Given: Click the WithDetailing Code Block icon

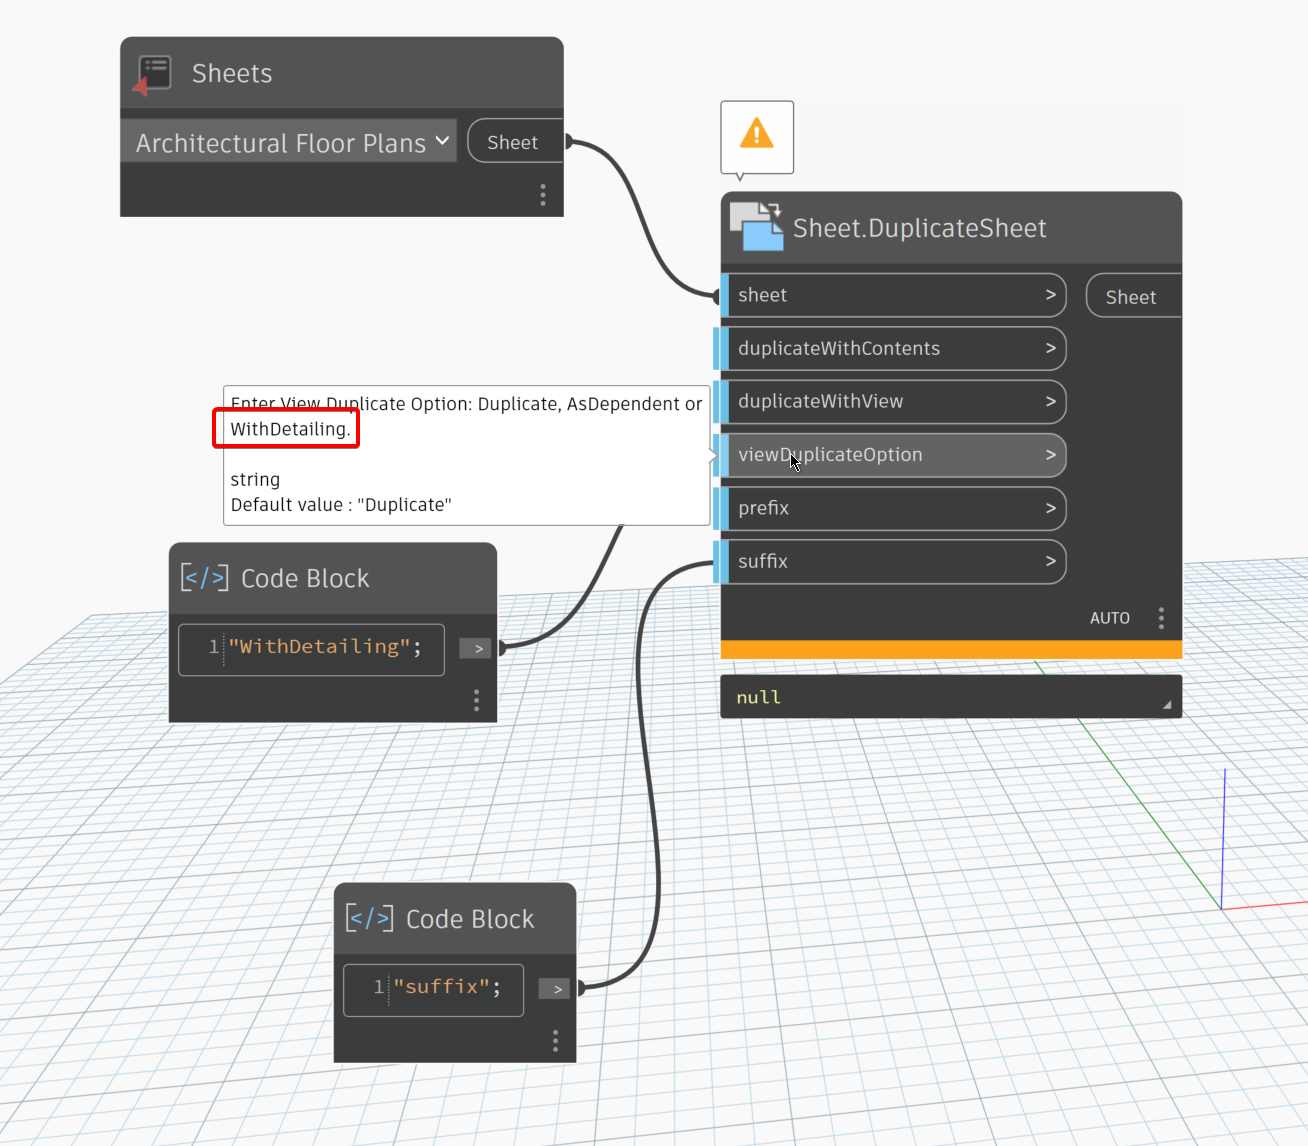Looking at the screenshot, I should [205, 577].
